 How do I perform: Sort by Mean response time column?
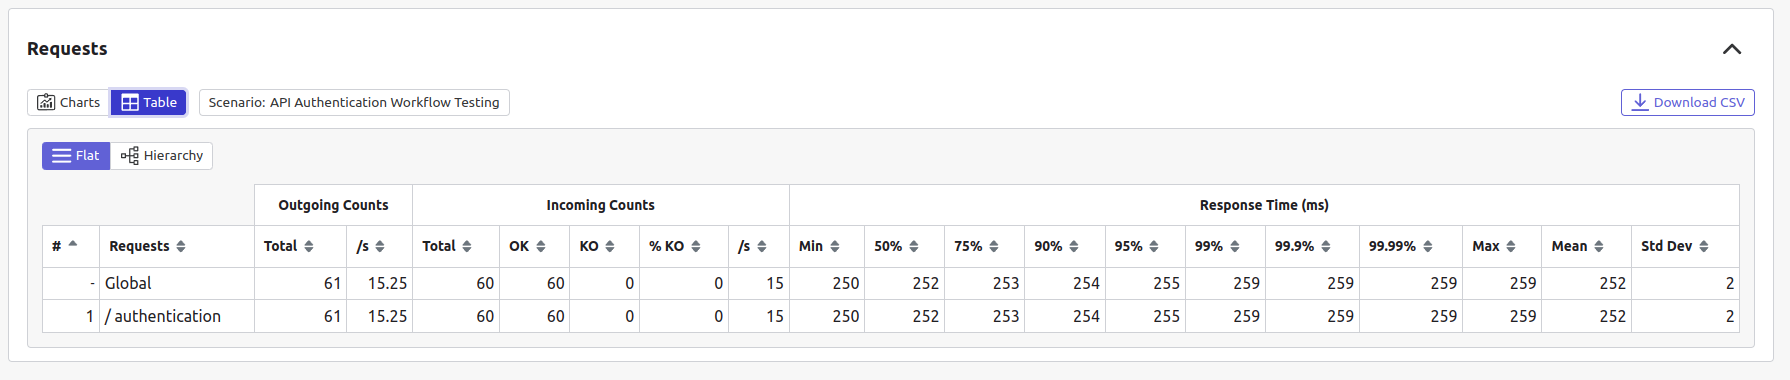pyautogui.click(x=1586, y=246)
